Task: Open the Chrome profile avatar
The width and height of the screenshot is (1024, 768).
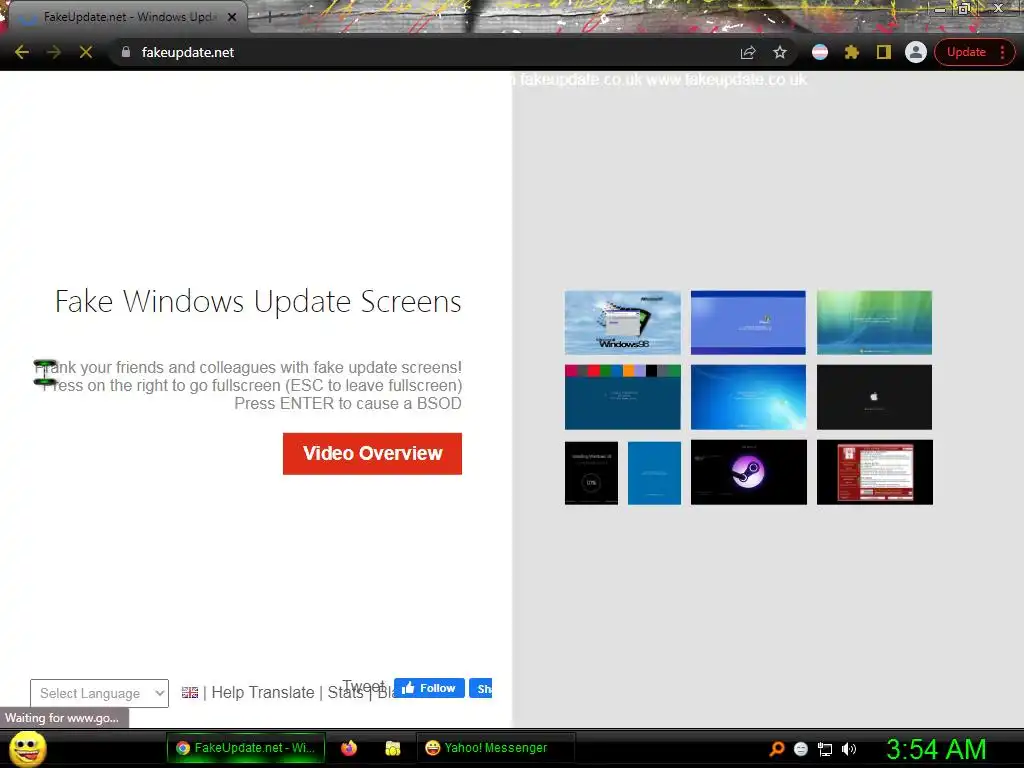Action: pyautogui.click(x=916, y=52)
